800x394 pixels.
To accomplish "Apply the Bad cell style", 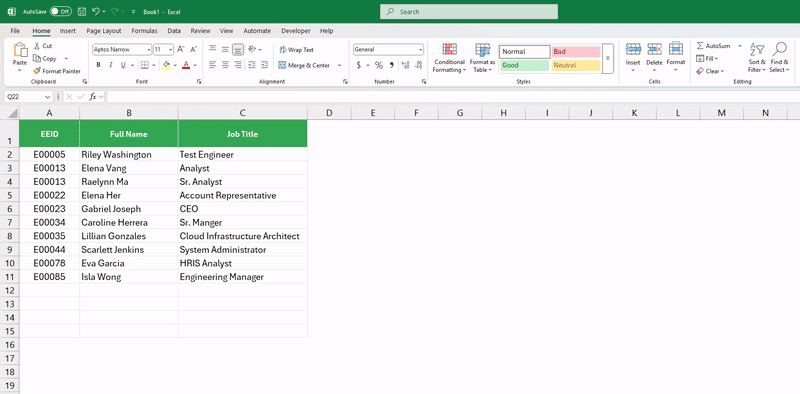I will pos(576,52).
